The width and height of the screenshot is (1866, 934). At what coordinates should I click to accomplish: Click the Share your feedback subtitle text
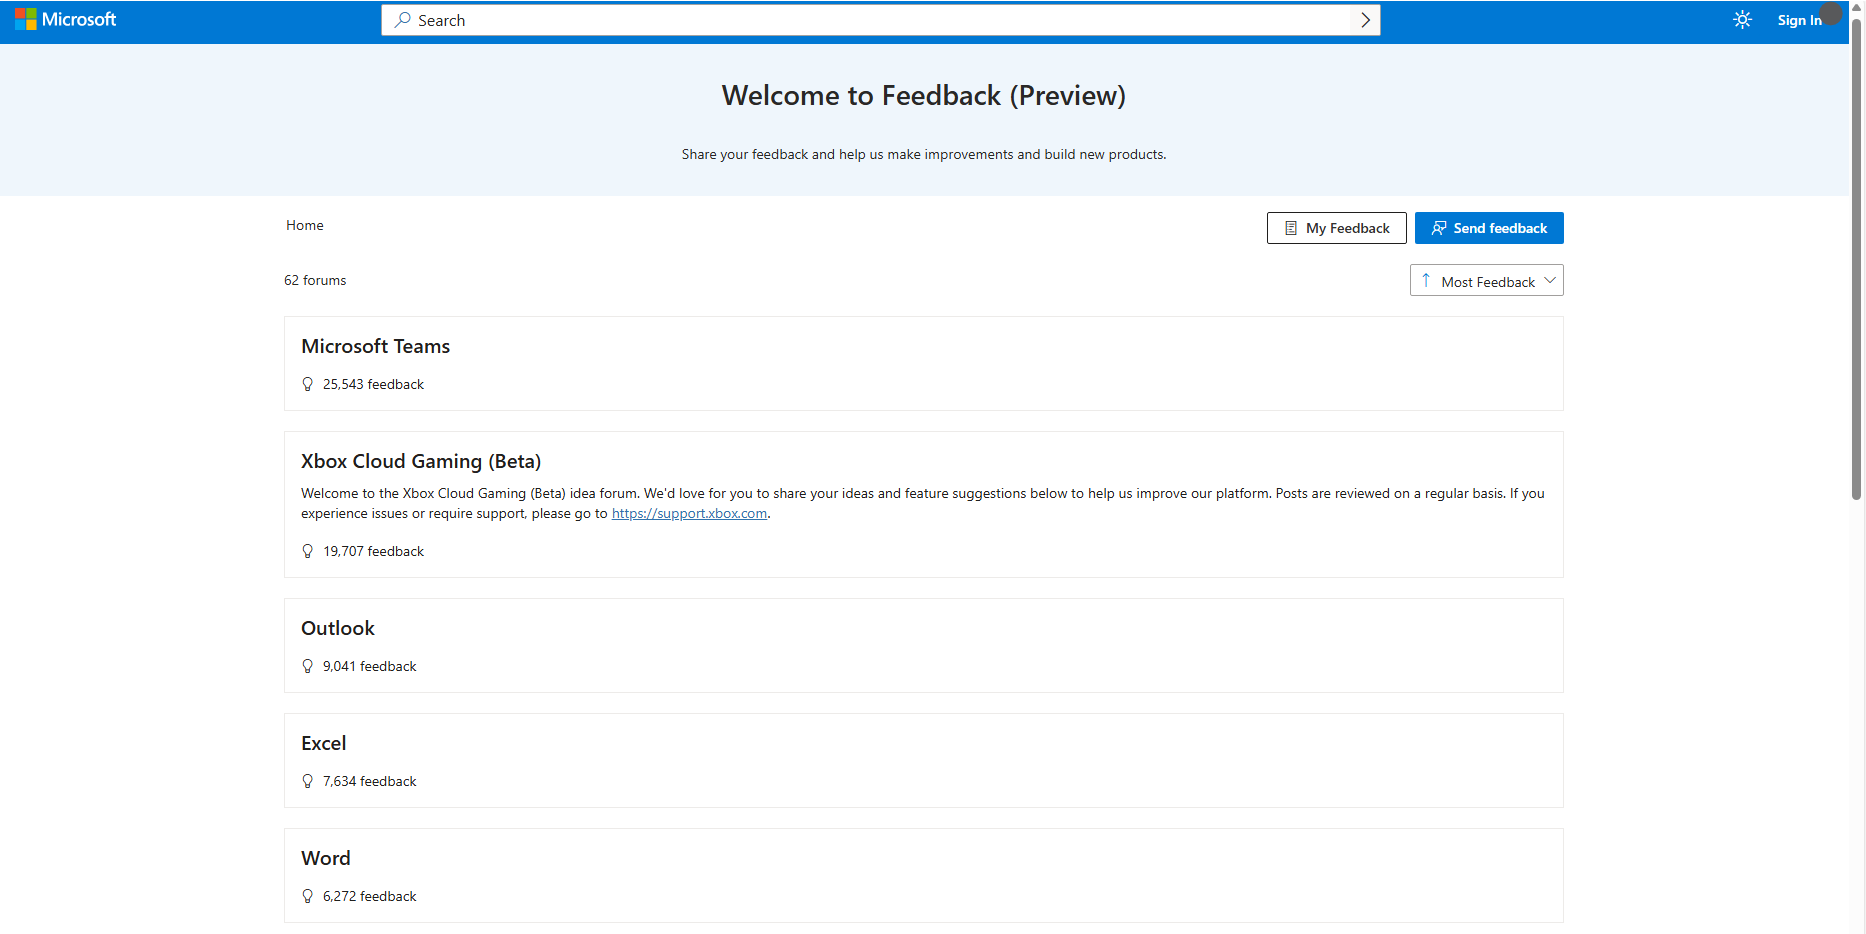[924, 154]
